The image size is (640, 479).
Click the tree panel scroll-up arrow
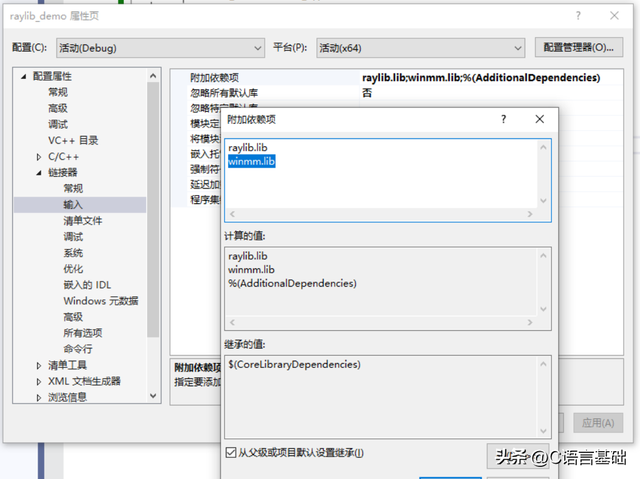click(x=153, y=76)
